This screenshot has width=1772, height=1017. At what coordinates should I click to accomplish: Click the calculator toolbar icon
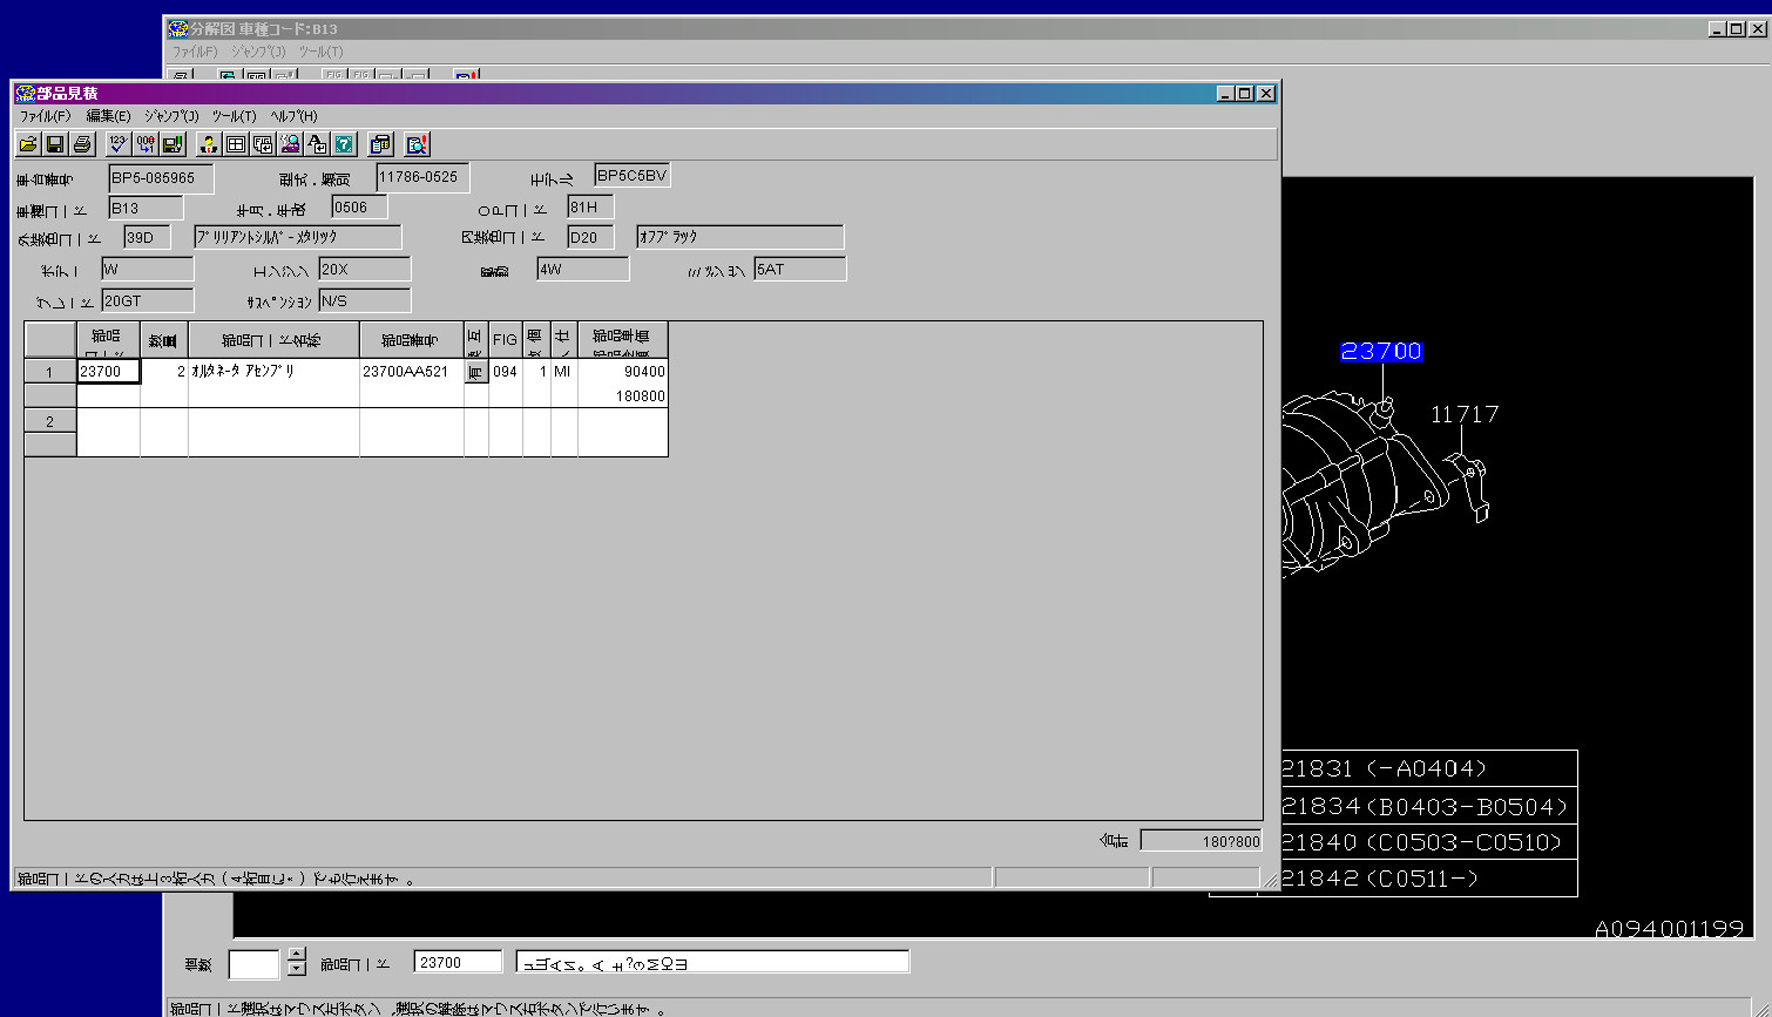click(380, 145)
